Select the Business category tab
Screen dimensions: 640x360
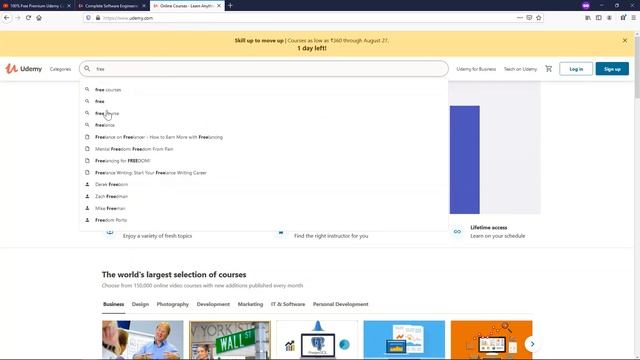(113, 304)
